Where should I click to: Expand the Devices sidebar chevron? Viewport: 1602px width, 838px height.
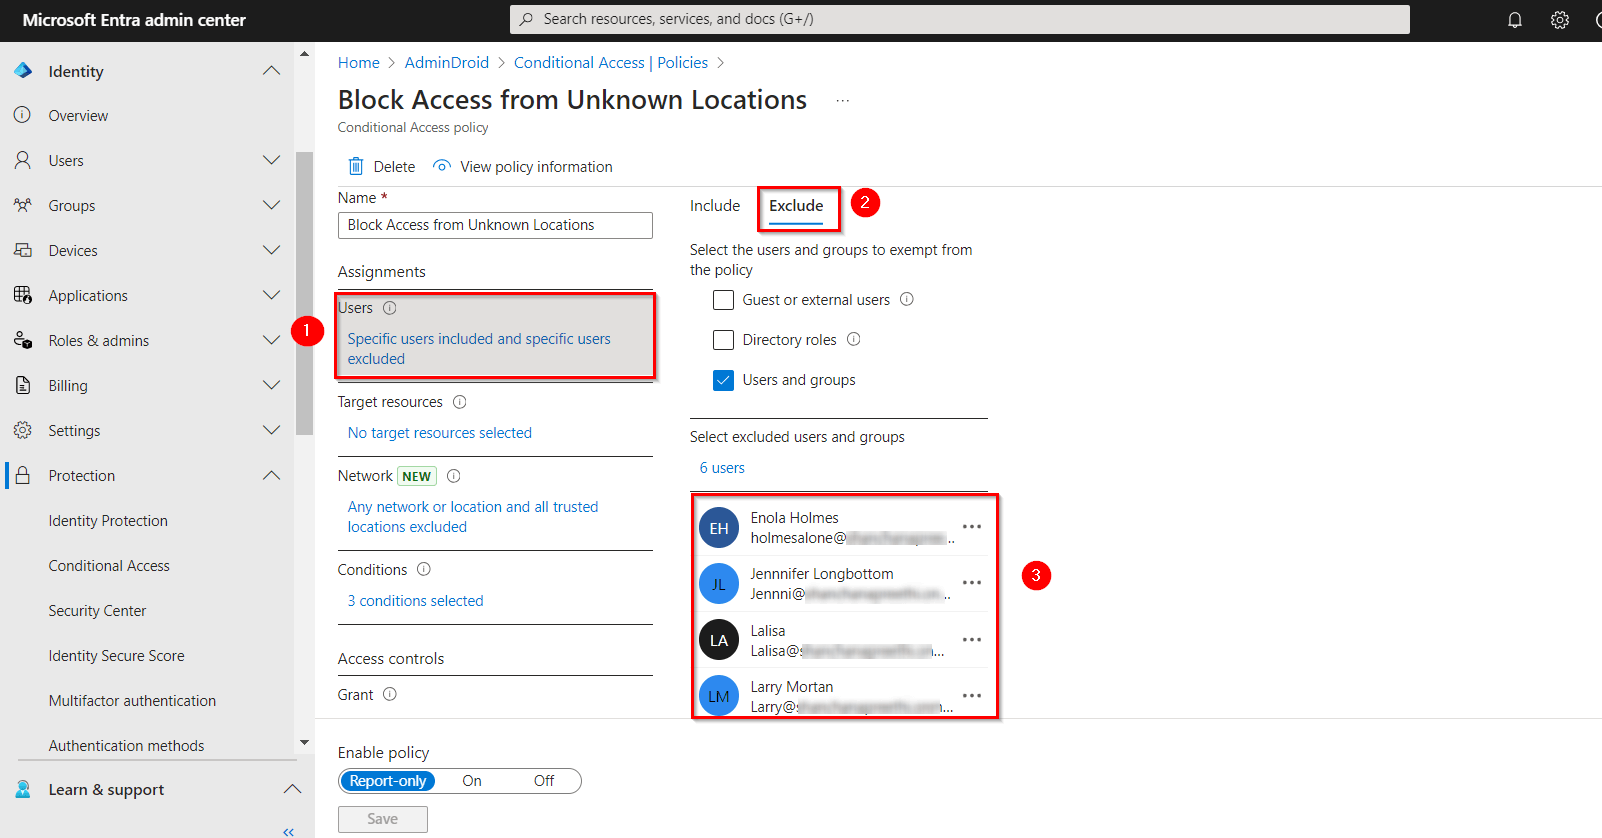(271, 250)
